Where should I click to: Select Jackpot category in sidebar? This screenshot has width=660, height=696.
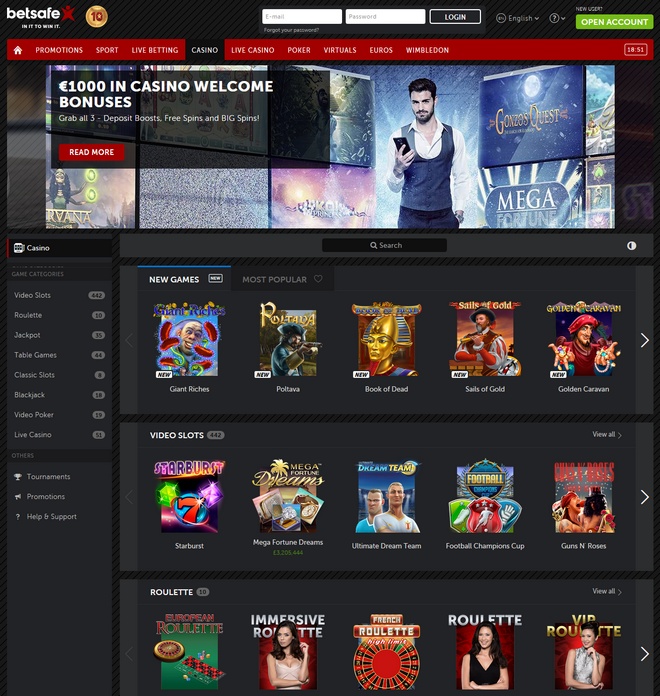point(59,335)
